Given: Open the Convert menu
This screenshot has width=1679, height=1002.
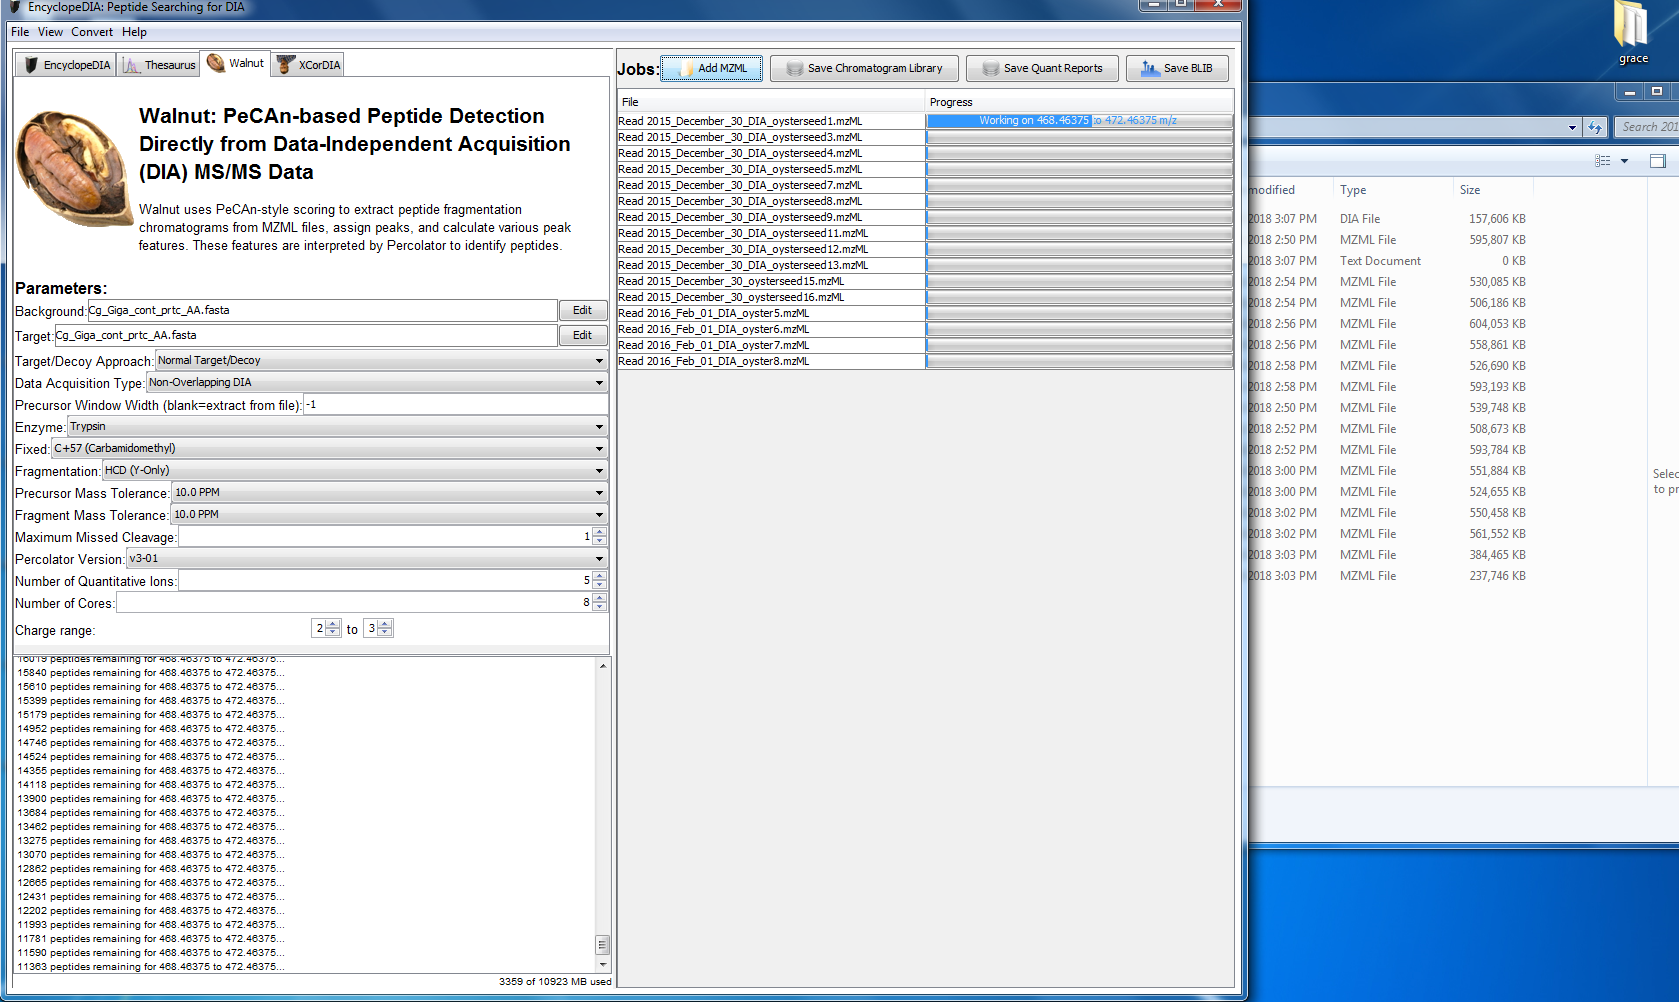Looking at the screenshot, I should tap(92, 32).
